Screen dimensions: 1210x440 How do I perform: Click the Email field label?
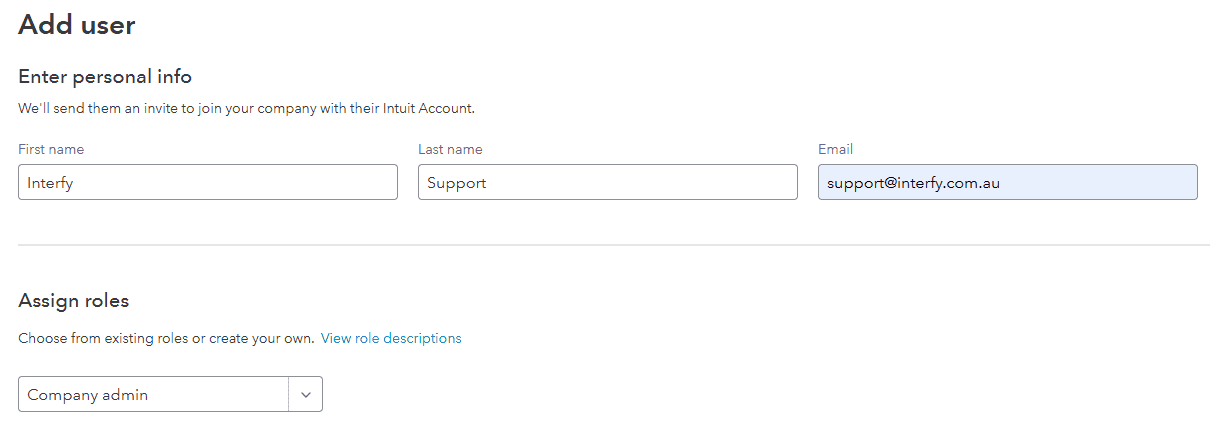pyautogui.click(x=835, y=149)
